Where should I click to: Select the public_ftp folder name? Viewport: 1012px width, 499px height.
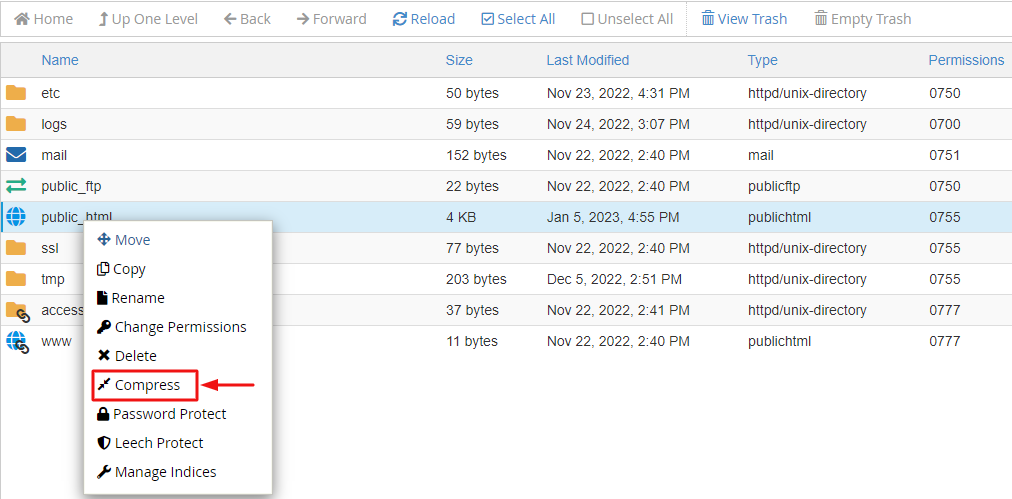pos(72,186)
